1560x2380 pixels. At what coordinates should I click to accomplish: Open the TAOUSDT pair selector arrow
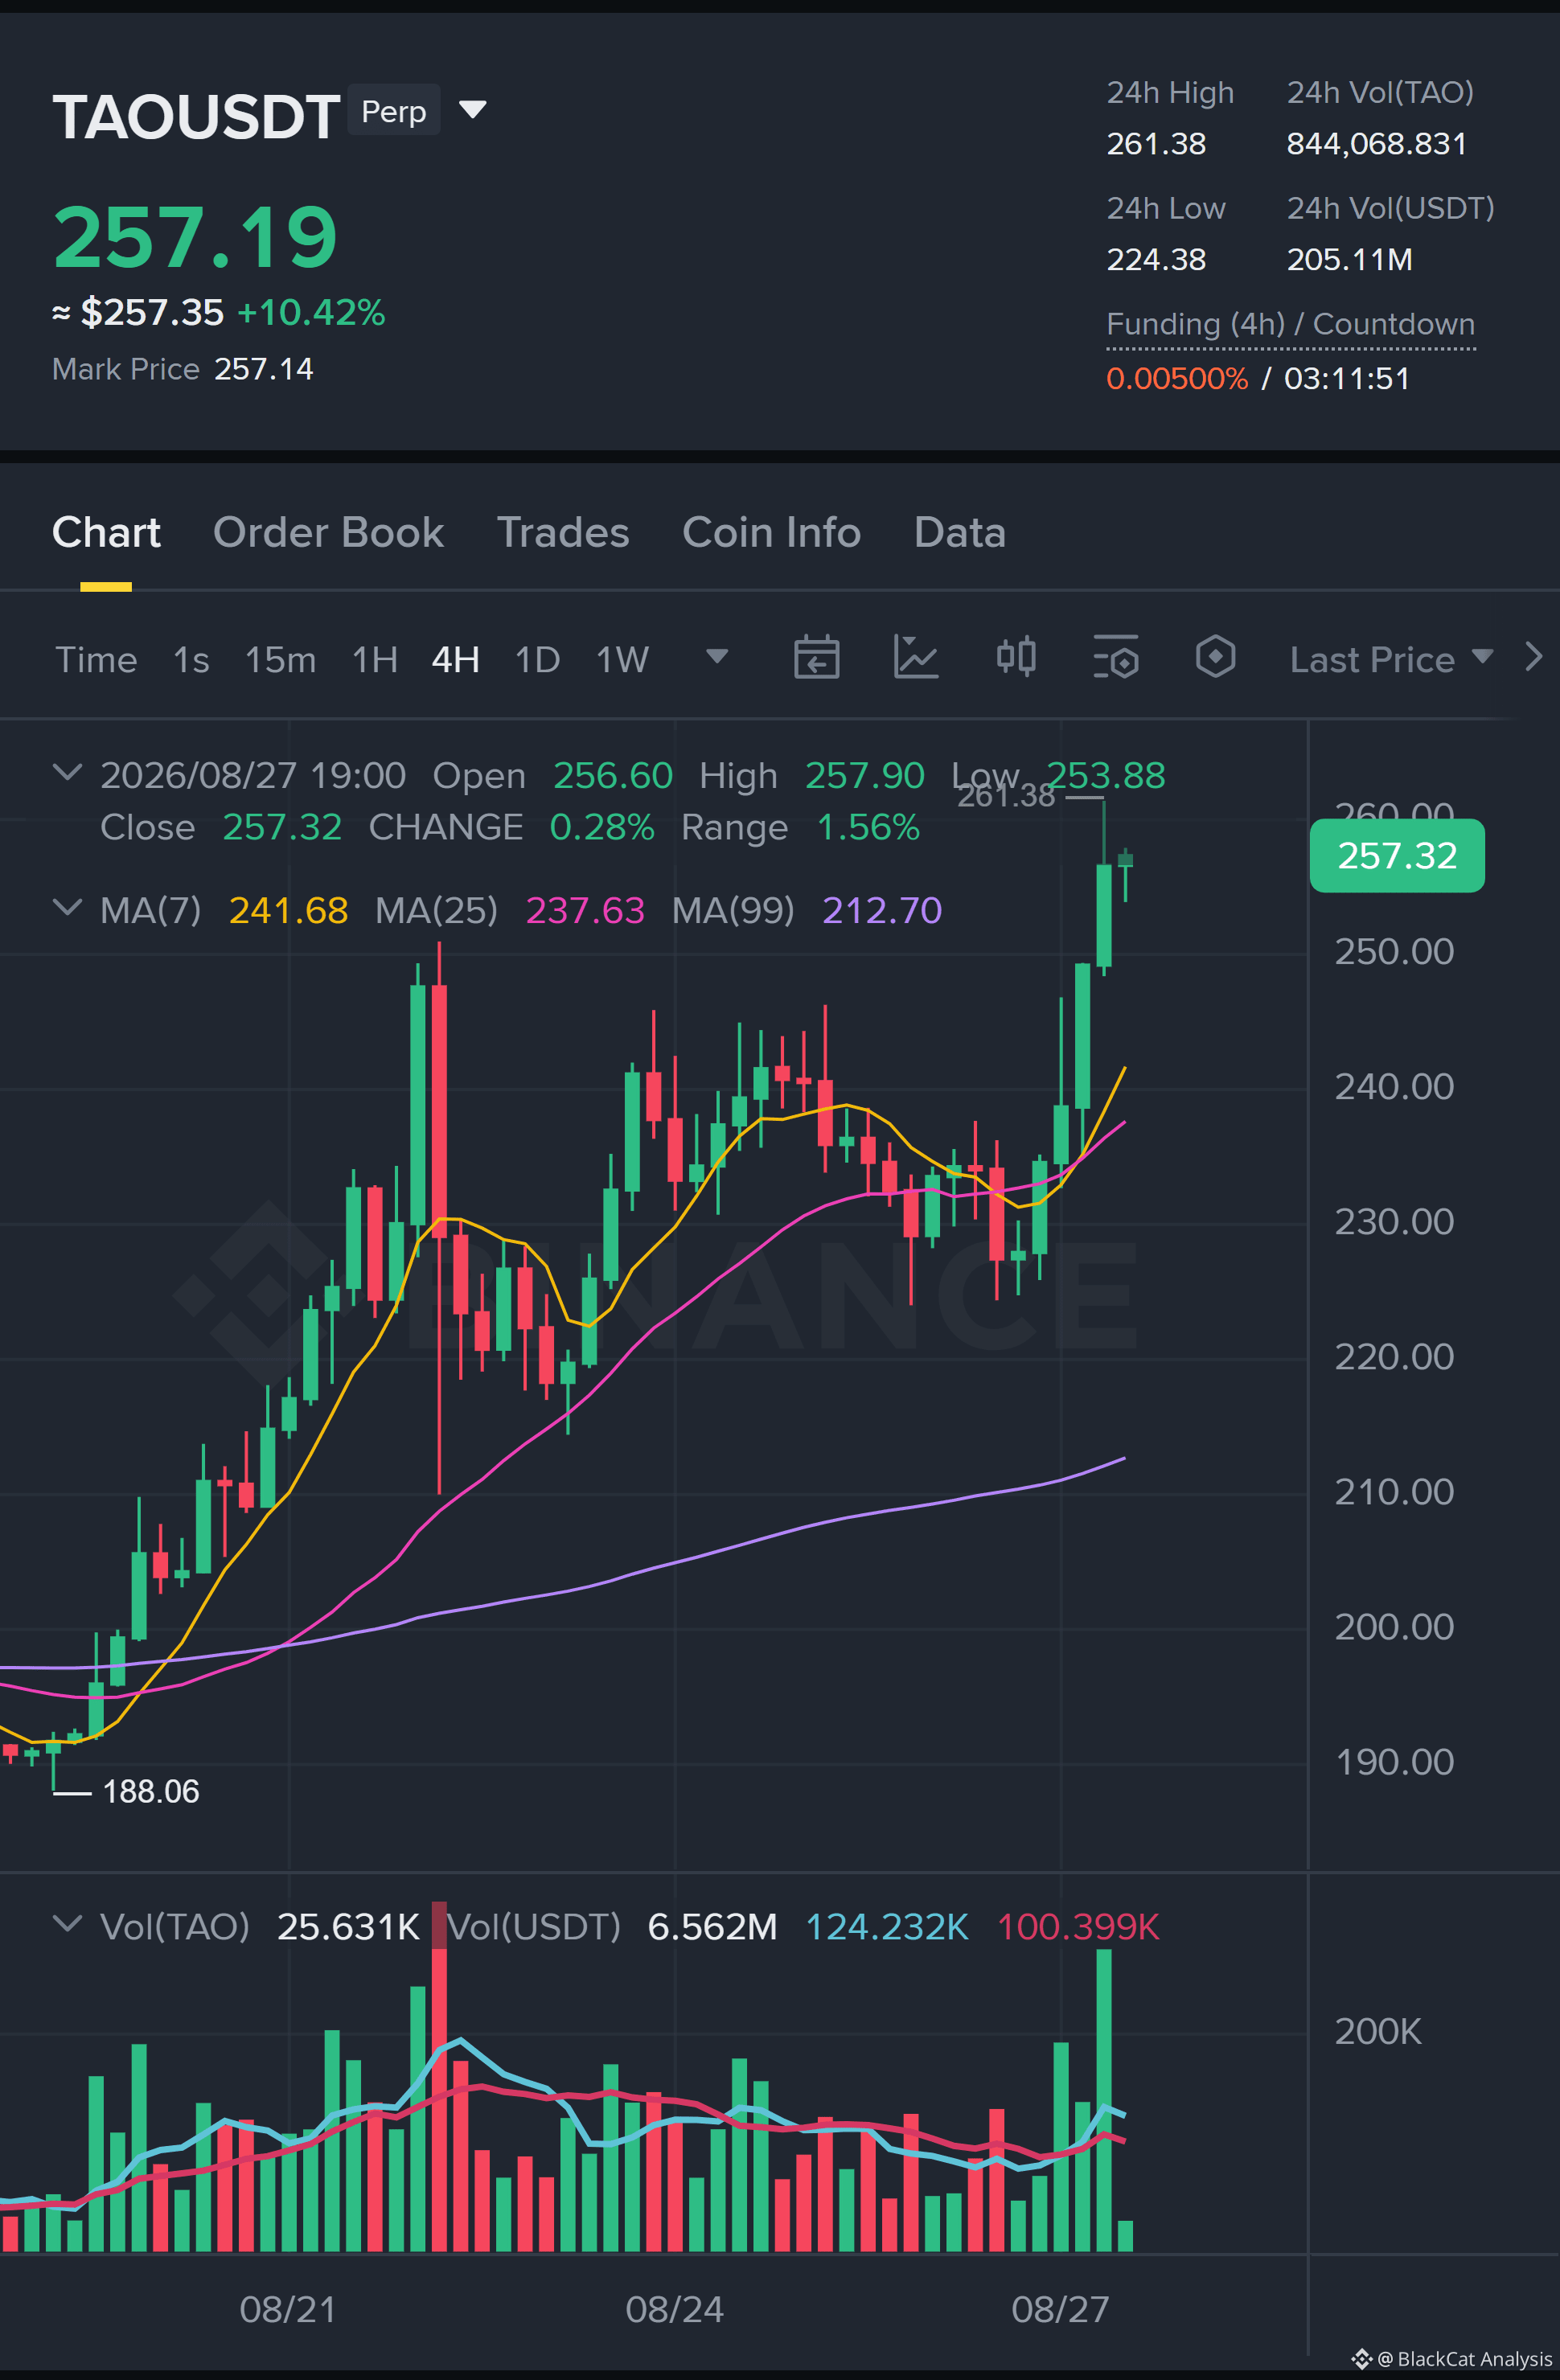pos(472,110)
